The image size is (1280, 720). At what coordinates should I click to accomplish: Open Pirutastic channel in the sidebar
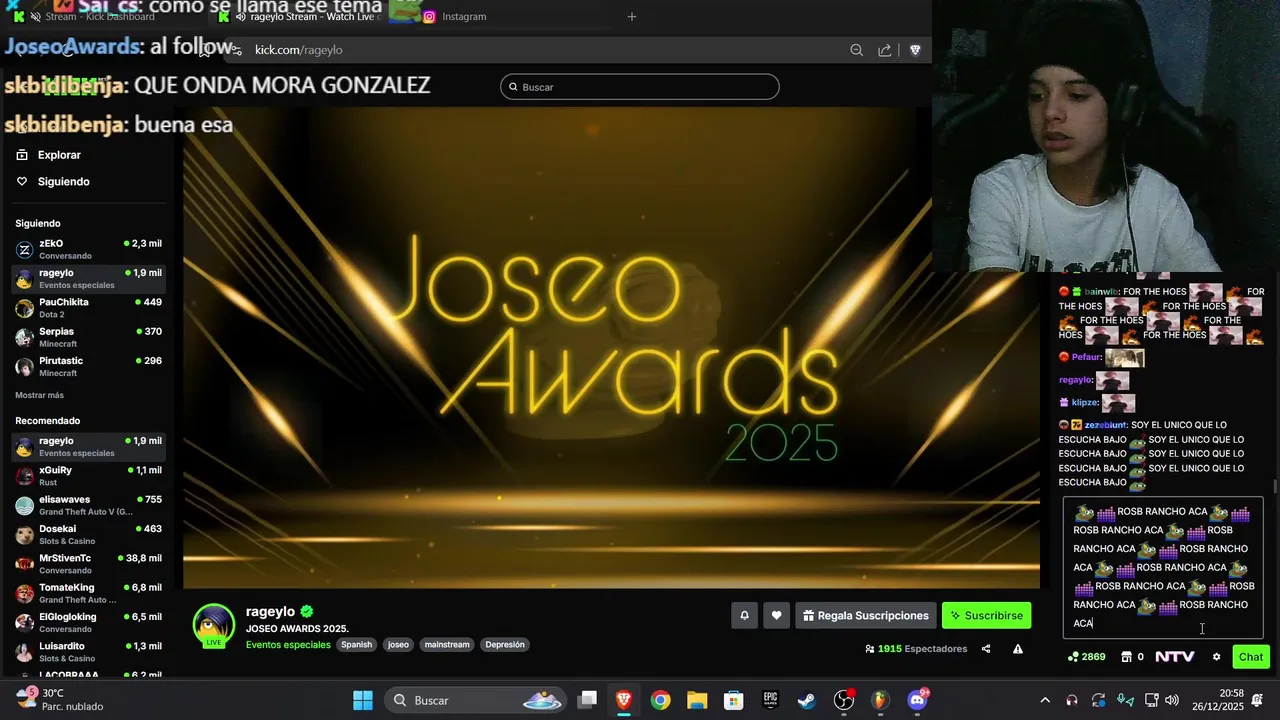(89, 366)
